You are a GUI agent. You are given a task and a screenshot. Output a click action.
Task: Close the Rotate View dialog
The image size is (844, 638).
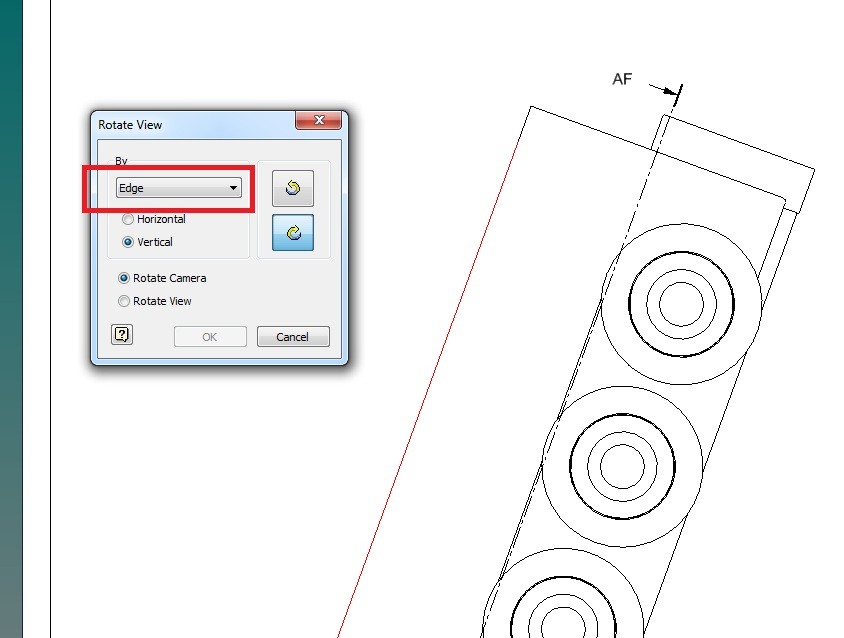coord(319,121)
